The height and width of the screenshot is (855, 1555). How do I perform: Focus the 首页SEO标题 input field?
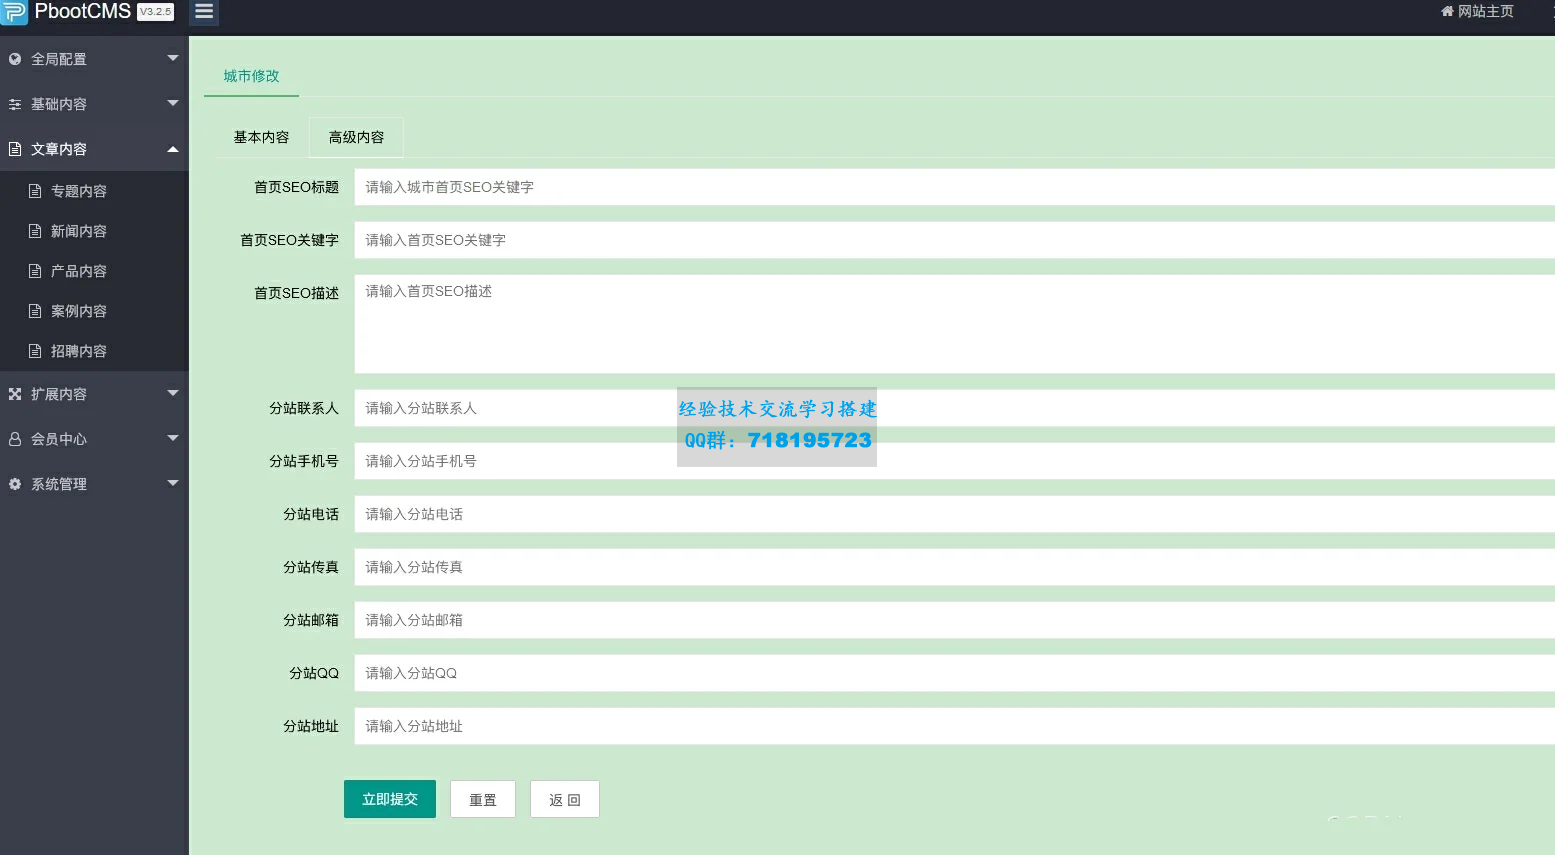[954, 187]
